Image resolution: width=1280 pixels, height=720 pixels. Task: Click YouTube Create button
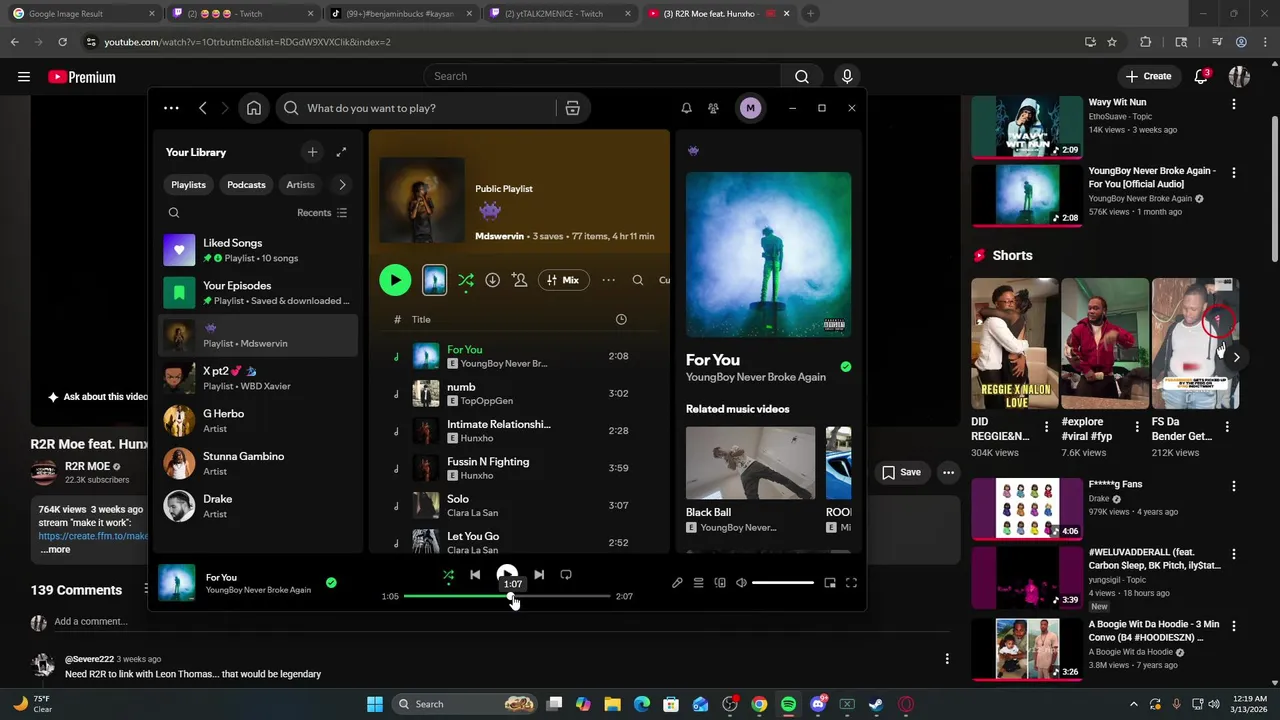coord(1148,76)
